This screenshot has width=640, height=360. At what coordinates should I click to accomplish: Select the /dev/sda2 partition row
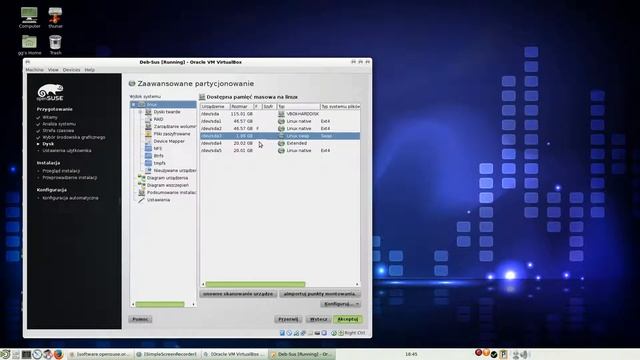point(280,129)
